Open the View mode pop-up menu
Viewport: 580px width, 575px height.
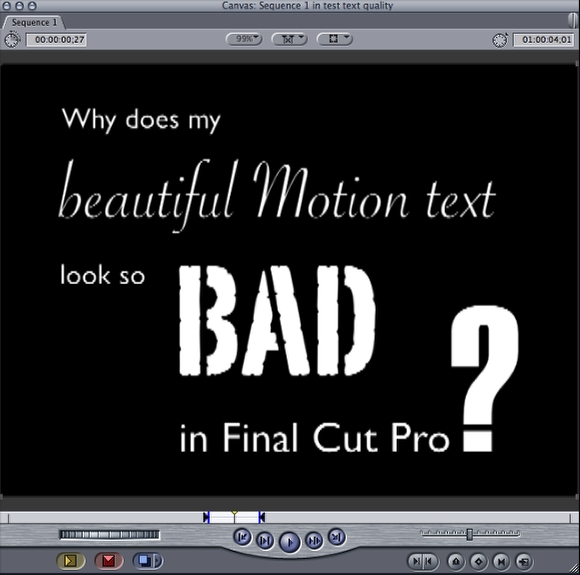[335, 39]
